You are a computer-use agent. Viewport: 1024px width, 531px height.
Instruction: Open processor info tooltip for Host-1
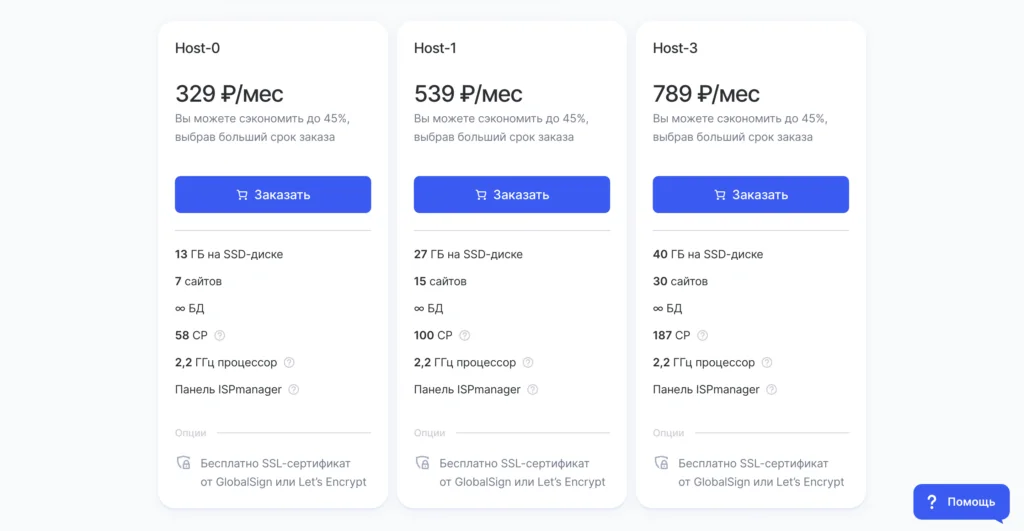point(528,362)
